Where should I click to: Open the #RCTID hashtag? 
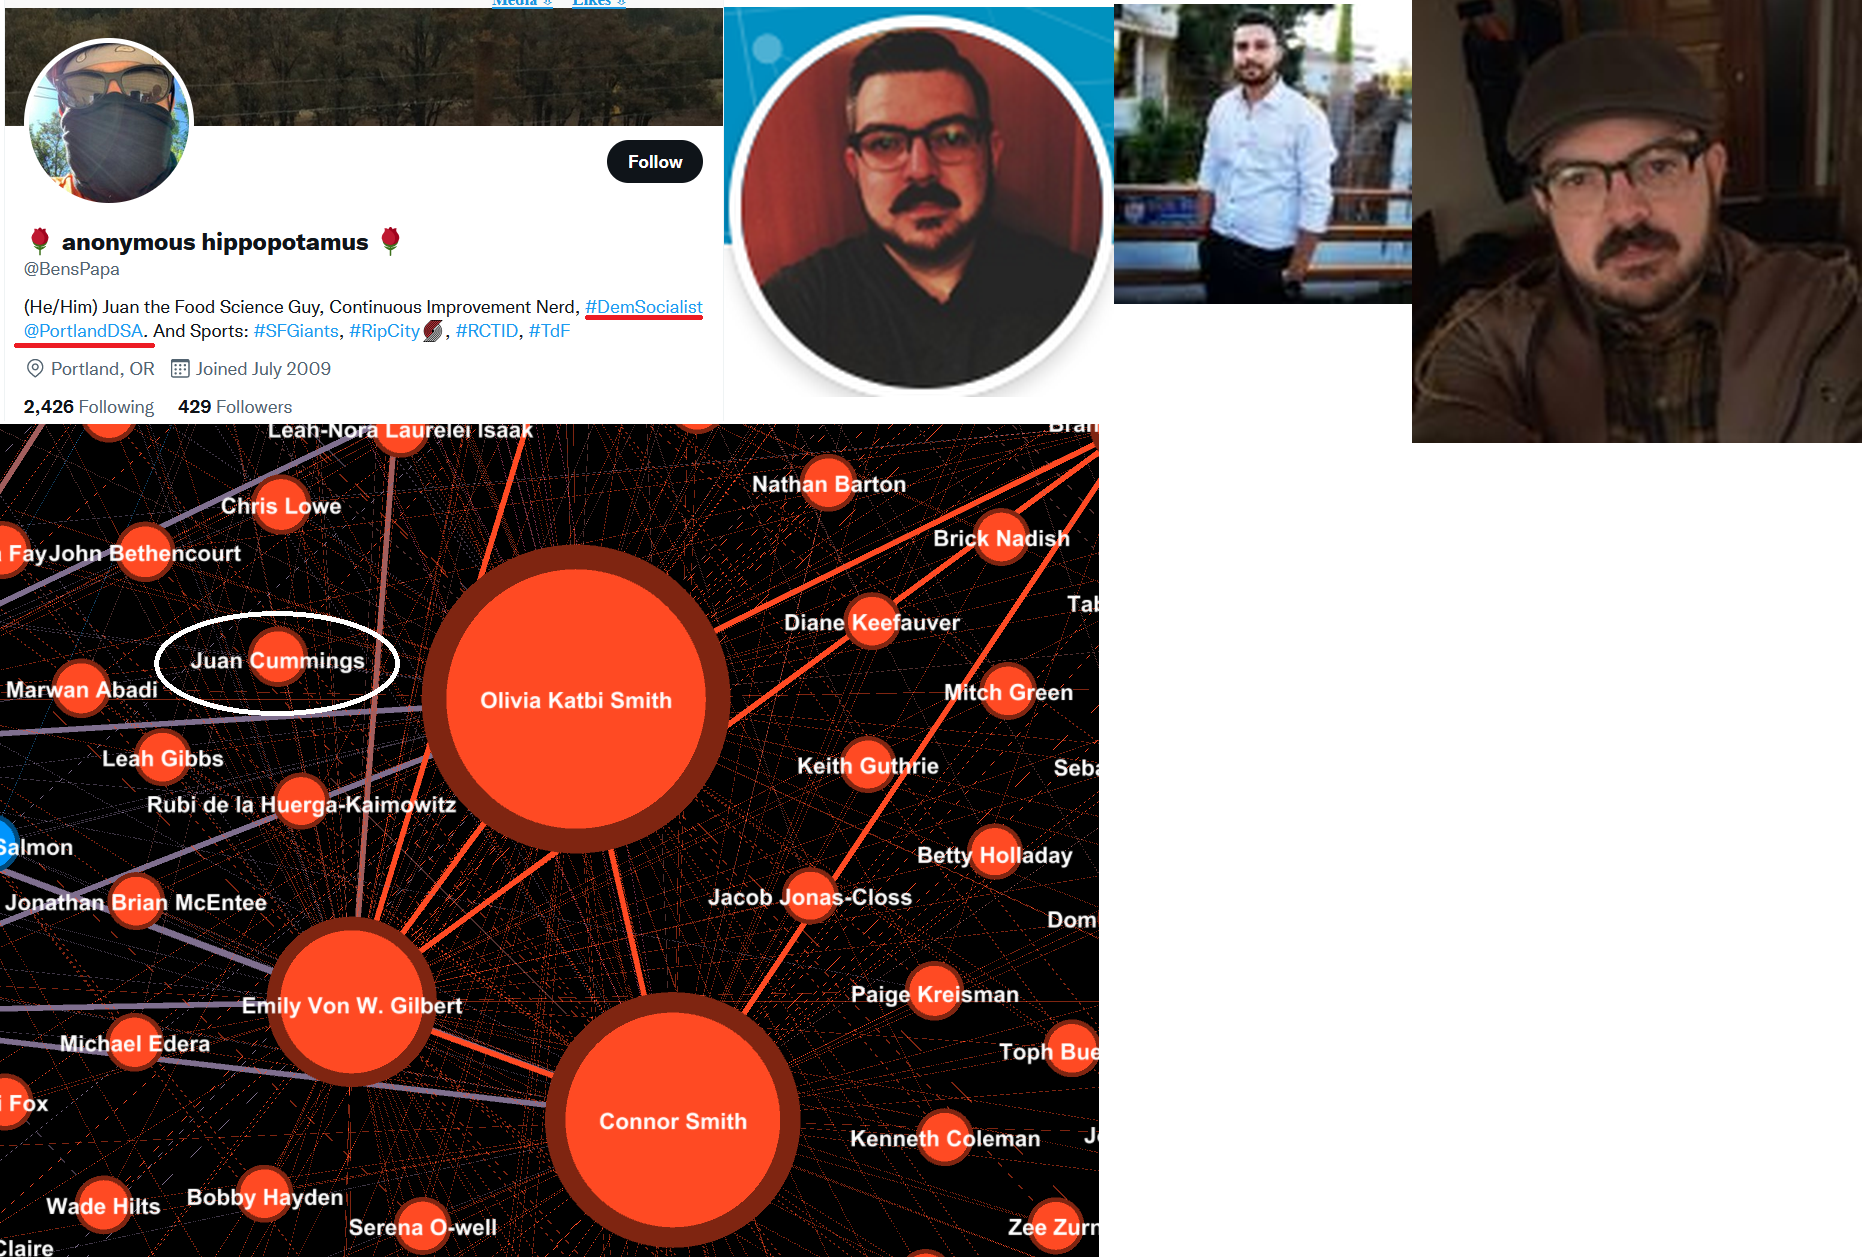click(487, 331)
